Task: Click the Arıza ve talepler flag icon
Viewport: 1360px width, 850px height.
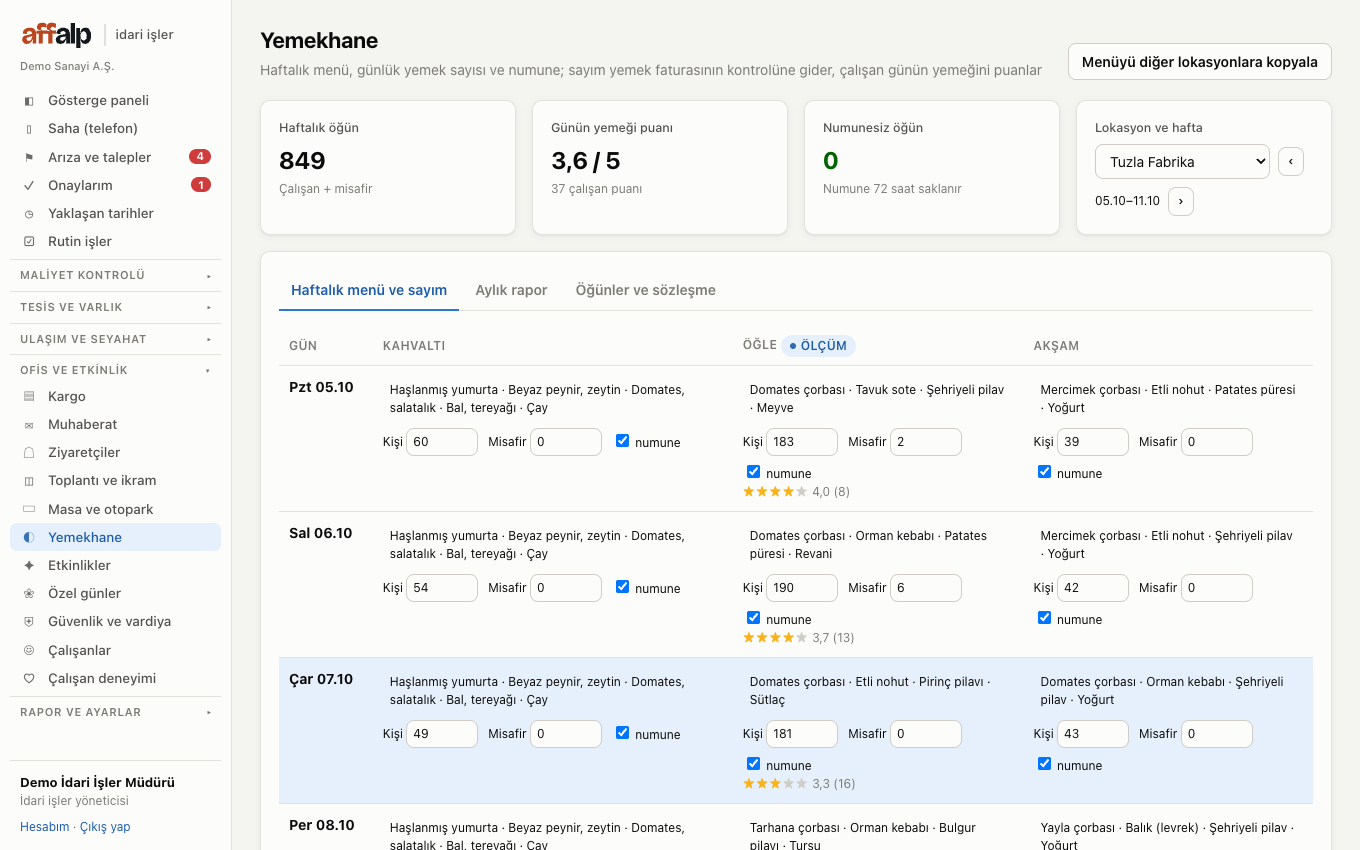Action: coord(29,157)
